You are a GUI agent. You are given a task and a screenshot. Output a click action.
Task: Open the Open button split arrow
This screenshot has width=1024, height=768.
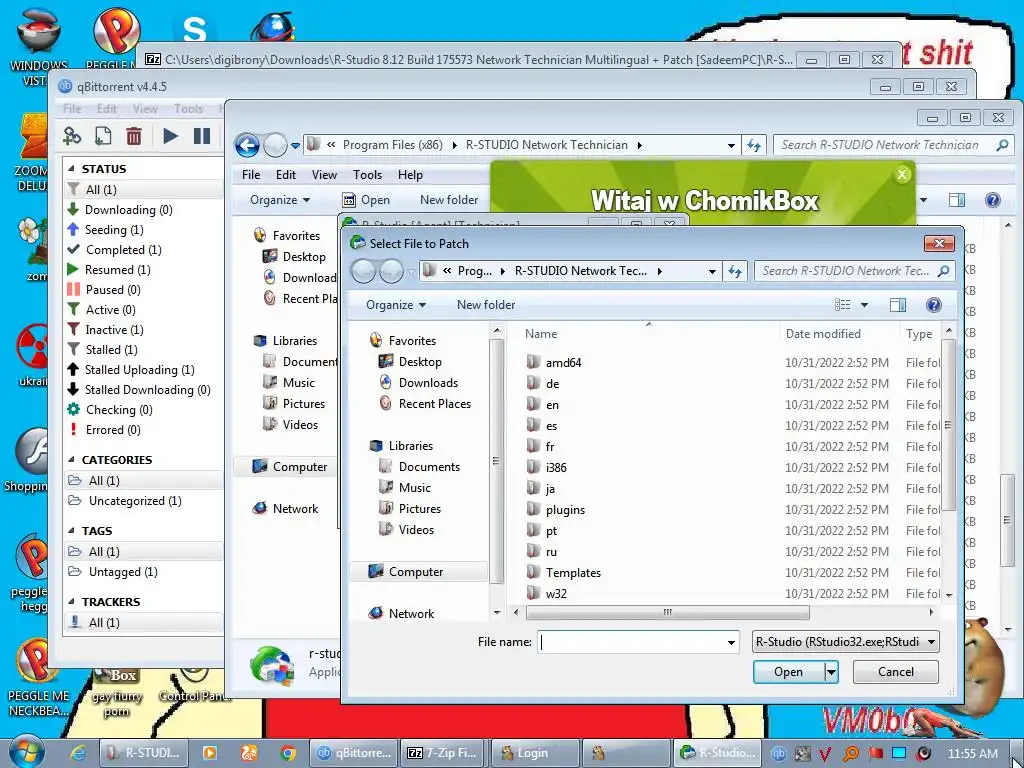pyautogui.click(x=831, y=672)
